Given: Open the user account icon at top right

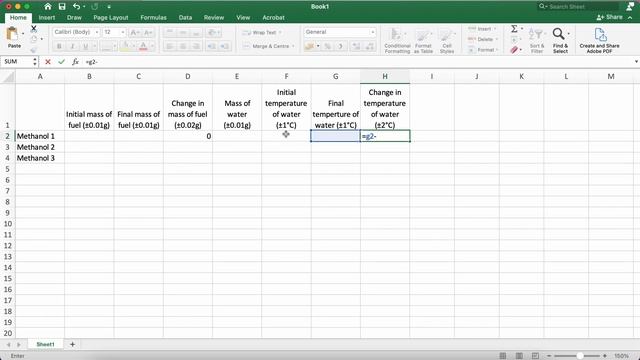Looking at the screenshot, I should 630,7.
